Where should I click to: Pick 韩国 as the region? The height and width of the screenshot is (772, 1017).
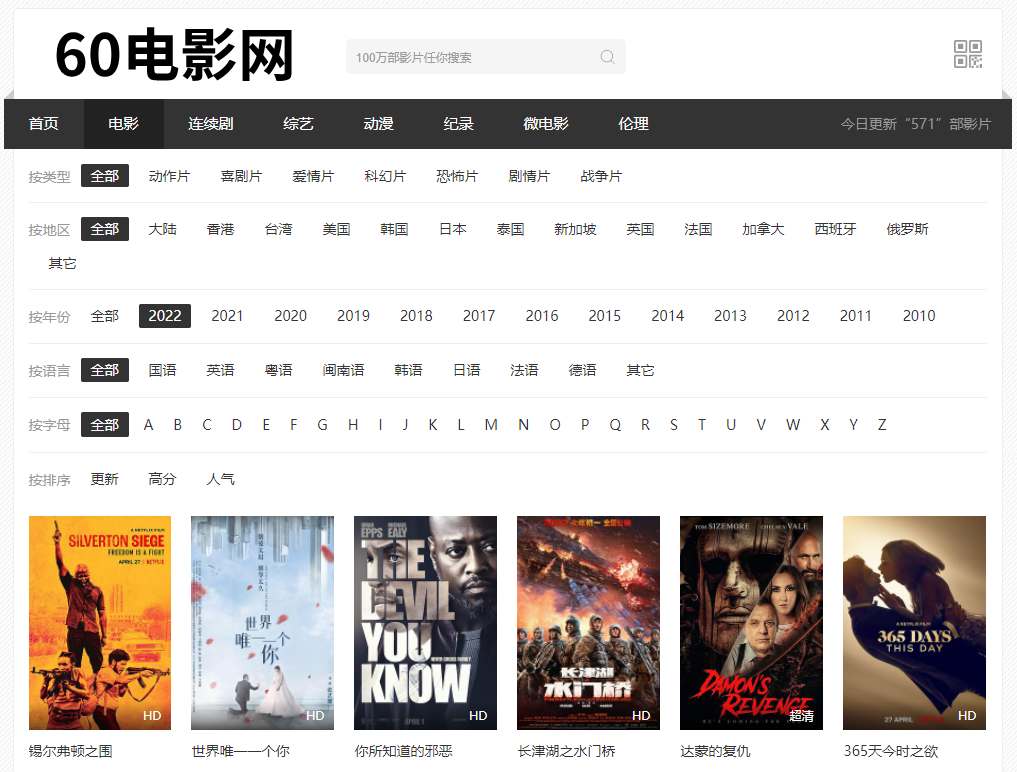point(394,229)
